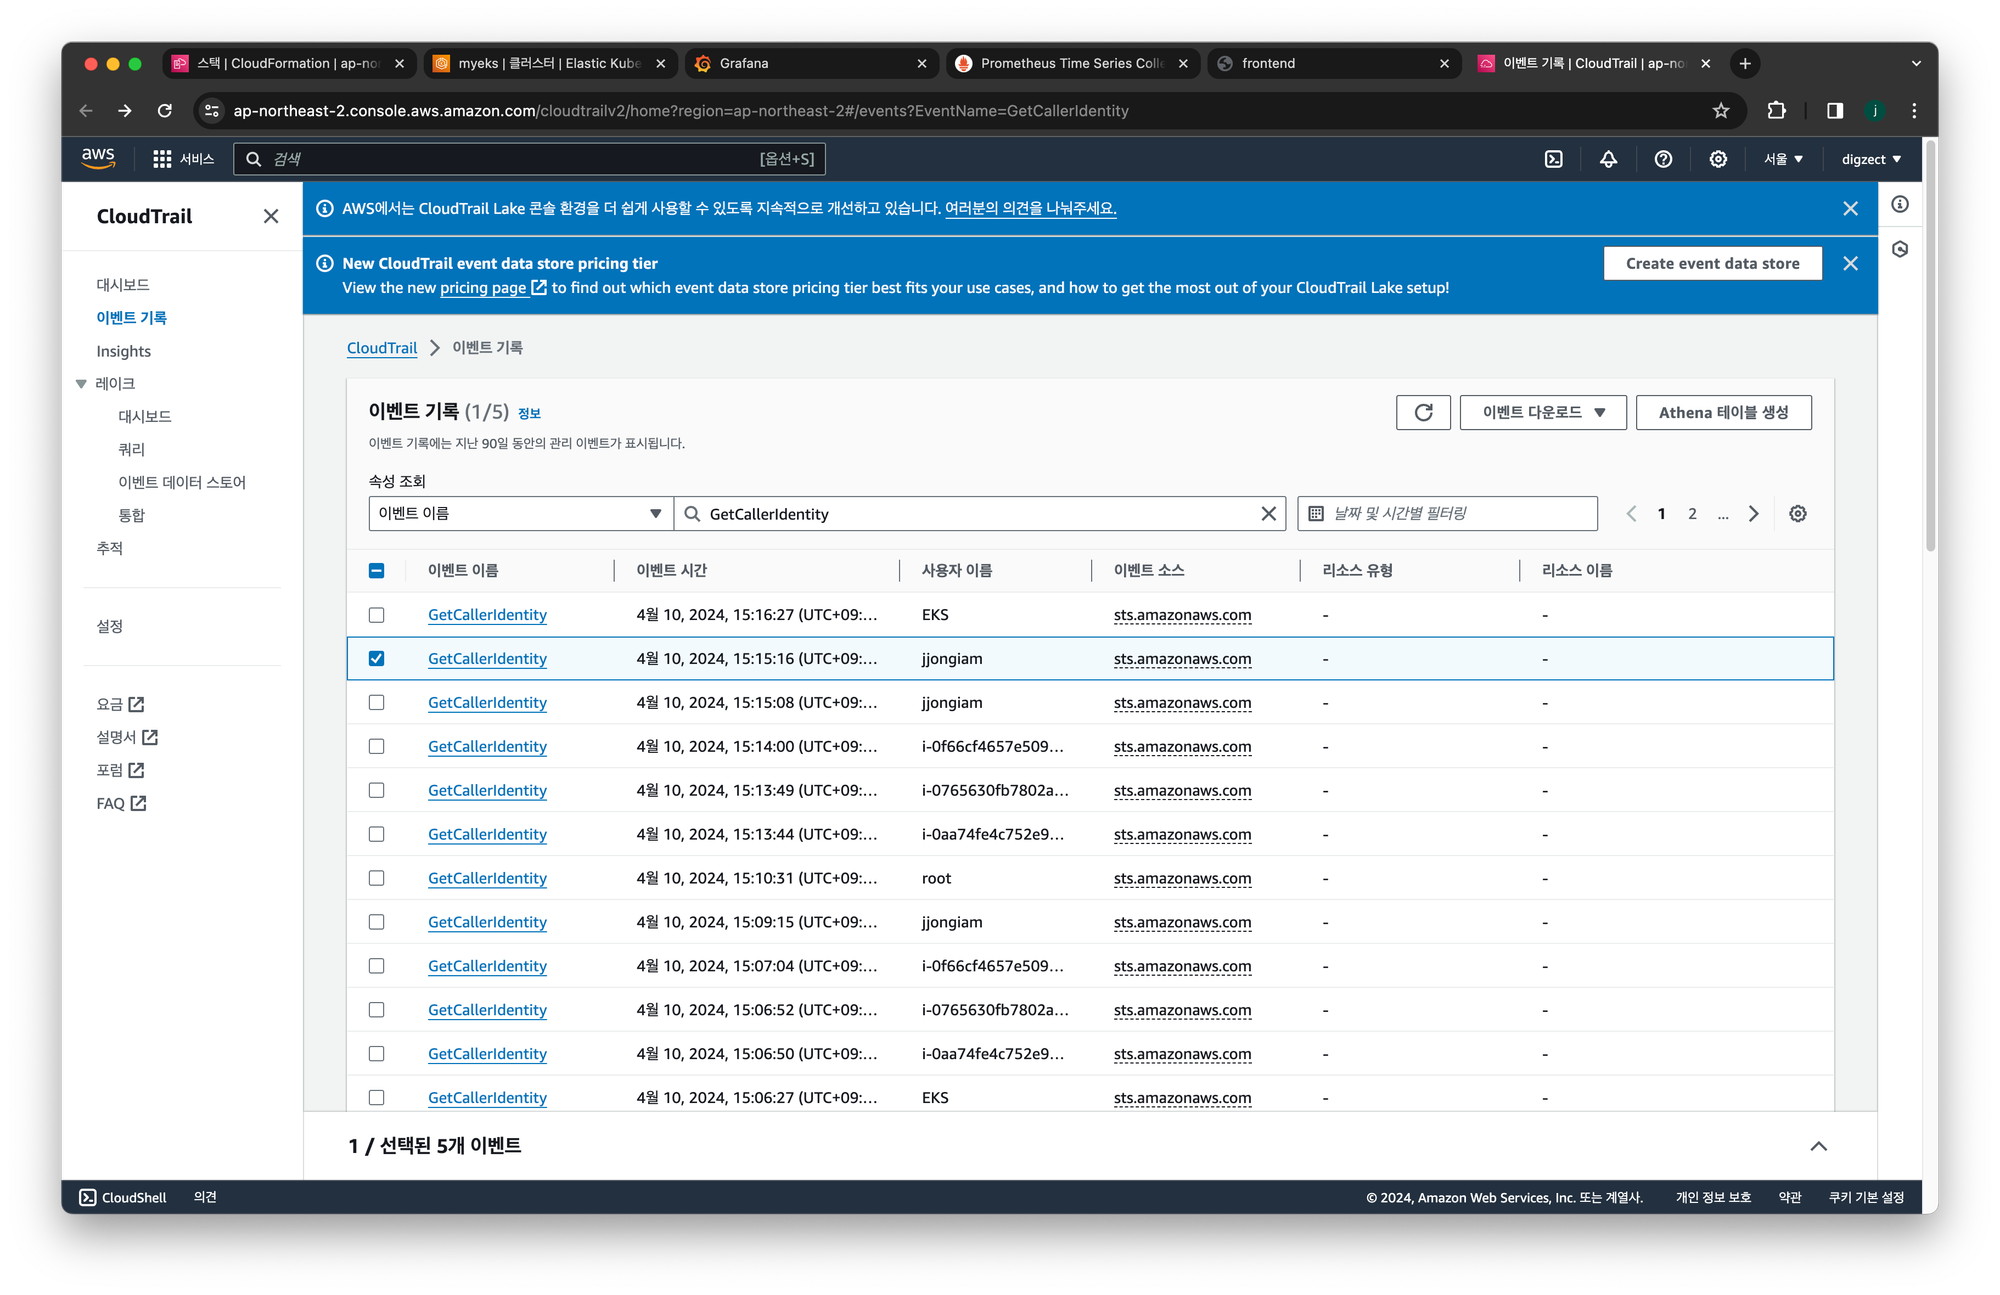Viewport: 2000px width, 1295px height.
Task: Open the right info panel icon
Action: click(x=1900, y=204)
